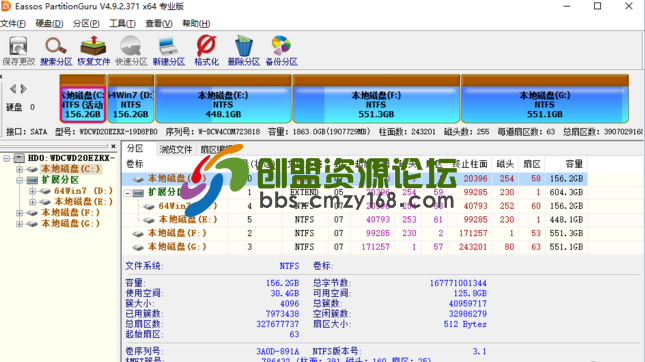The image size is (645, 362).
Task: Collapse the 扩展分区 tree node
Action: point(19,180)
